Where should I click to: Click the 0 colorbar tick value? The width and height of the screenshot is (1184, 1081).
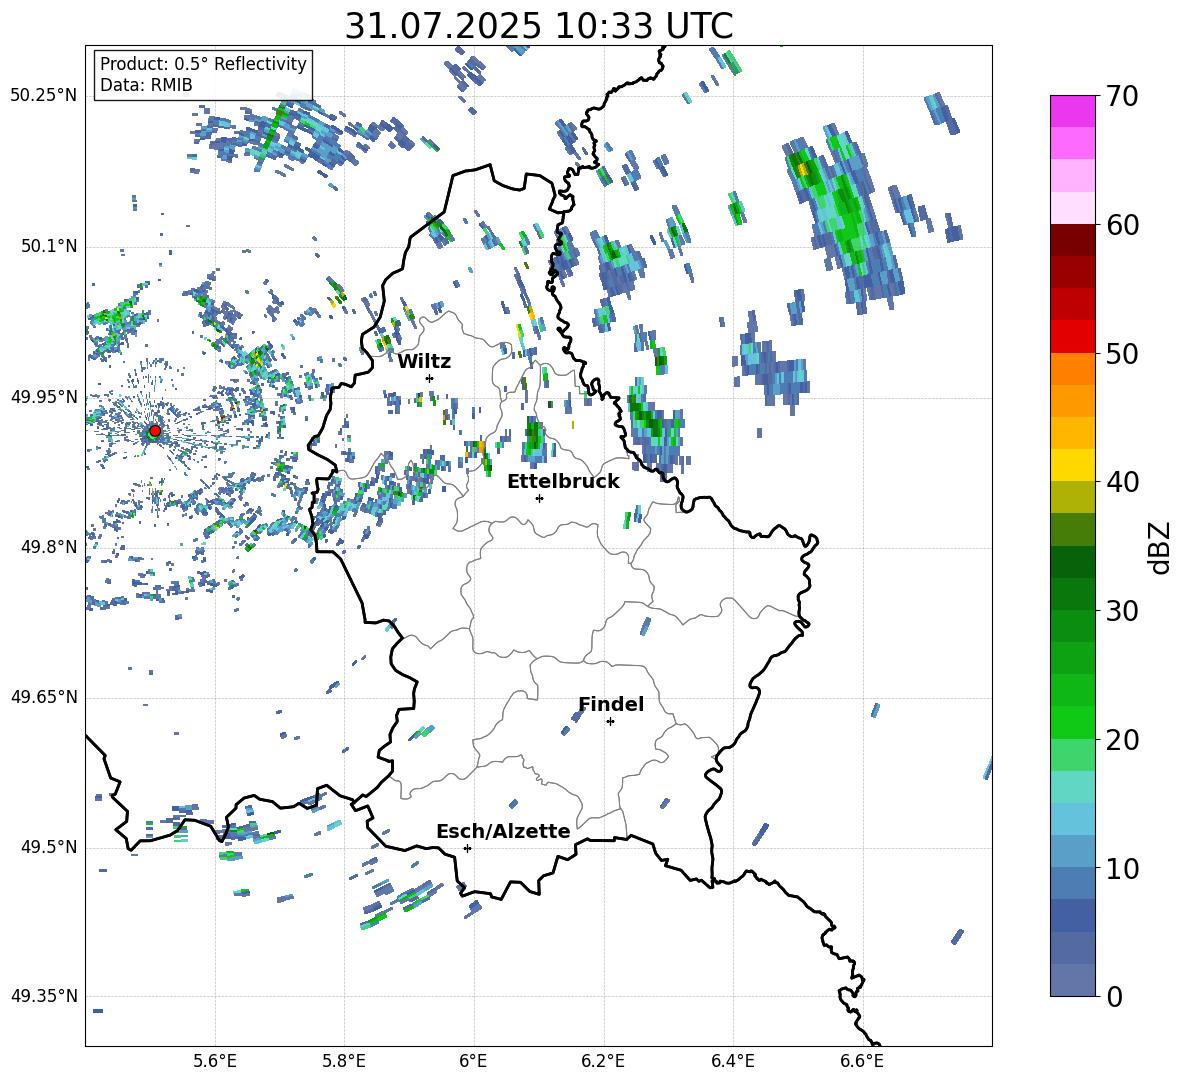[x=1114, y=996]
